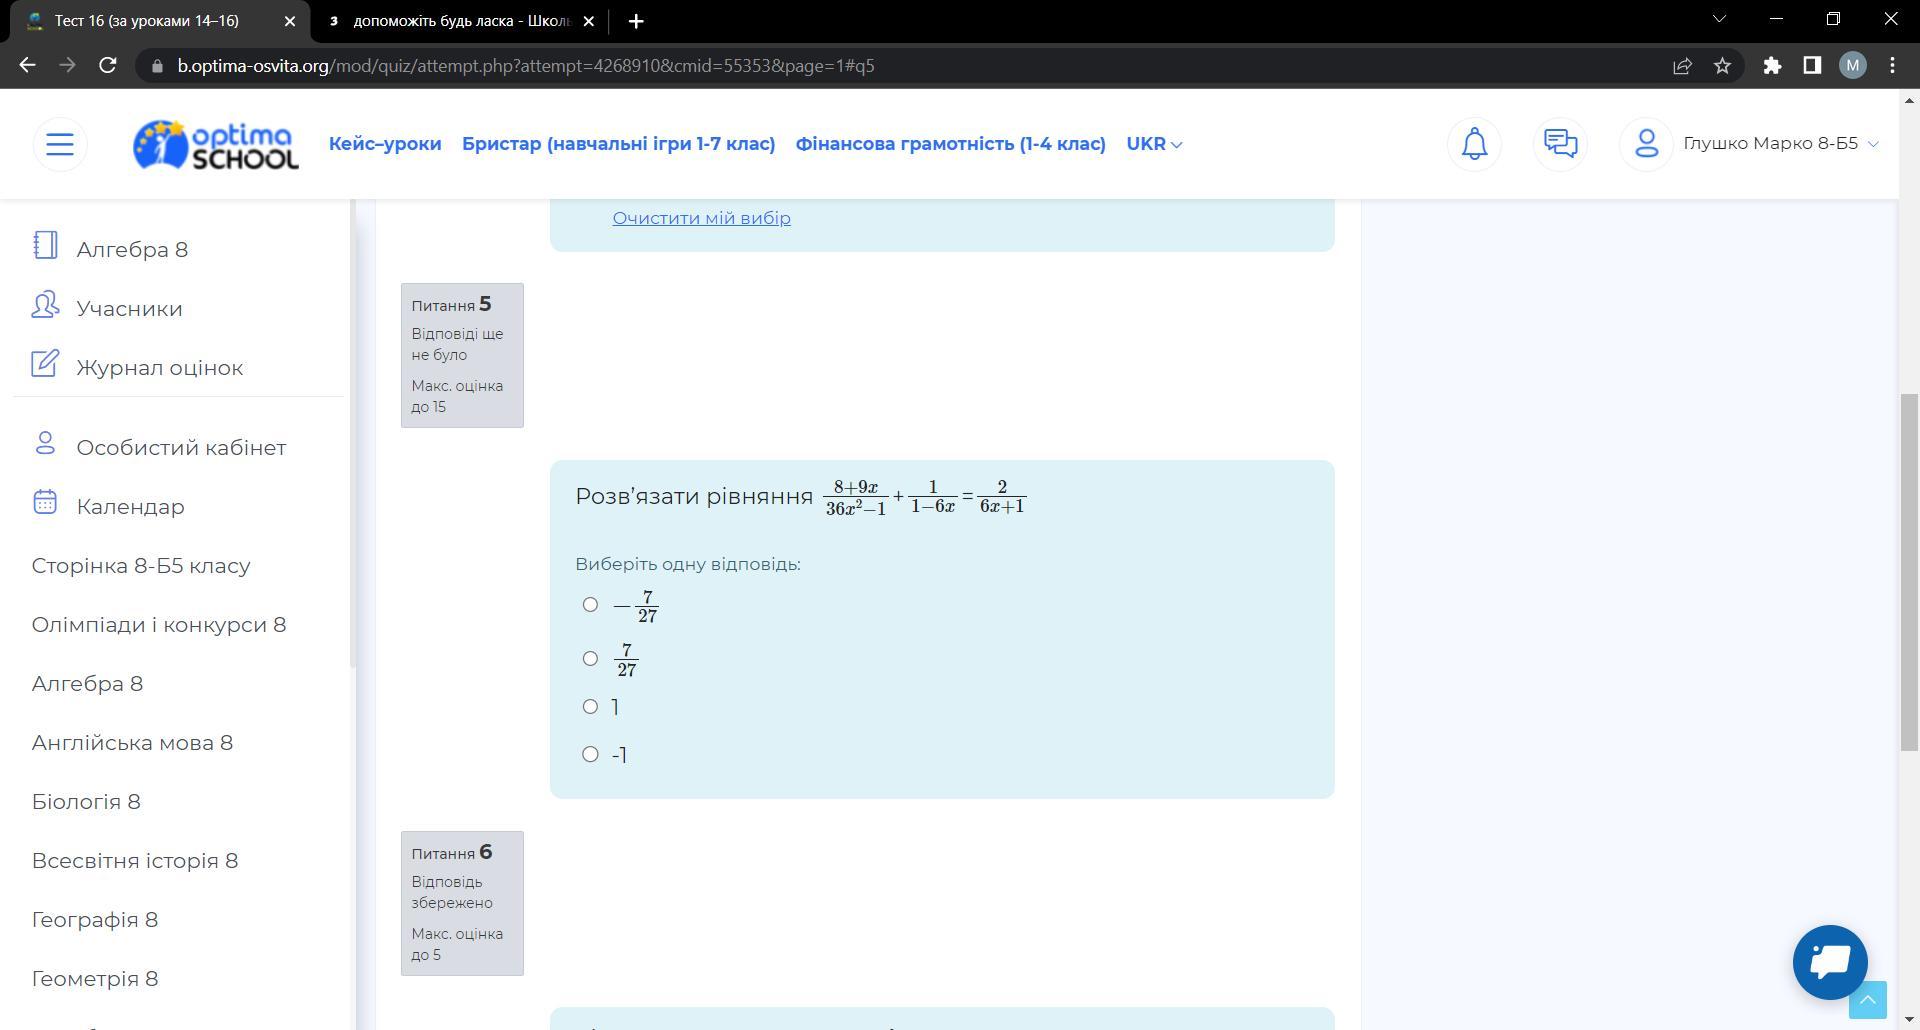Screen dimensions: 1920x1030
Task: Click Очистити мій вибір link
Action: (701, 218)
